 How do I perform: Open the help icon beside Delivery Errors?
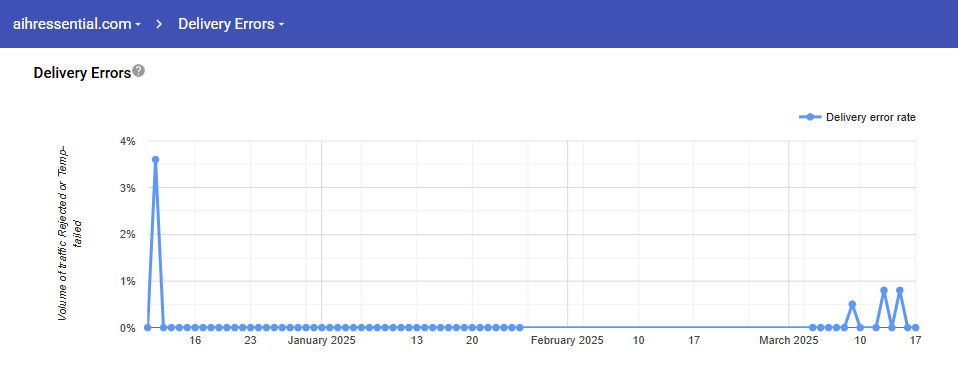coord(139,70)
